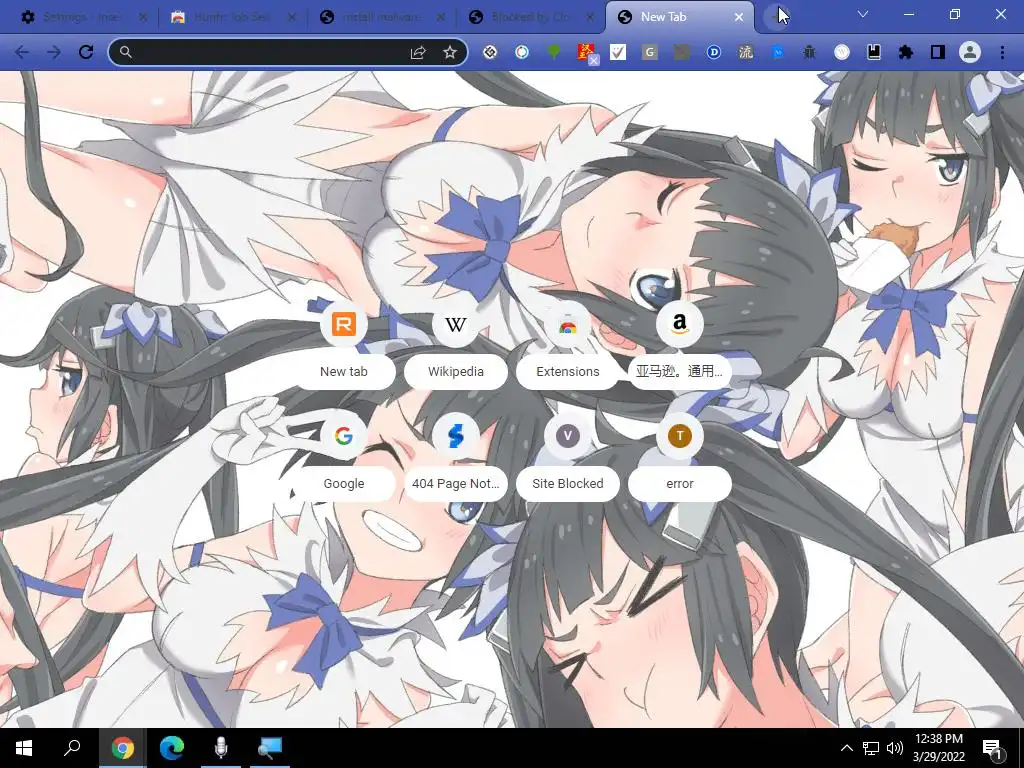Click the share page icon in address bar
The image size is (1024, 768).
point(418,52)
